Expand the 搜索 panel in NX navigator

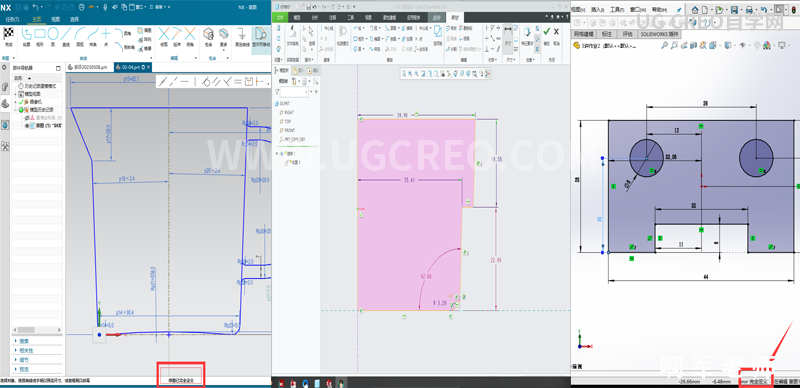tap(37, 341)
